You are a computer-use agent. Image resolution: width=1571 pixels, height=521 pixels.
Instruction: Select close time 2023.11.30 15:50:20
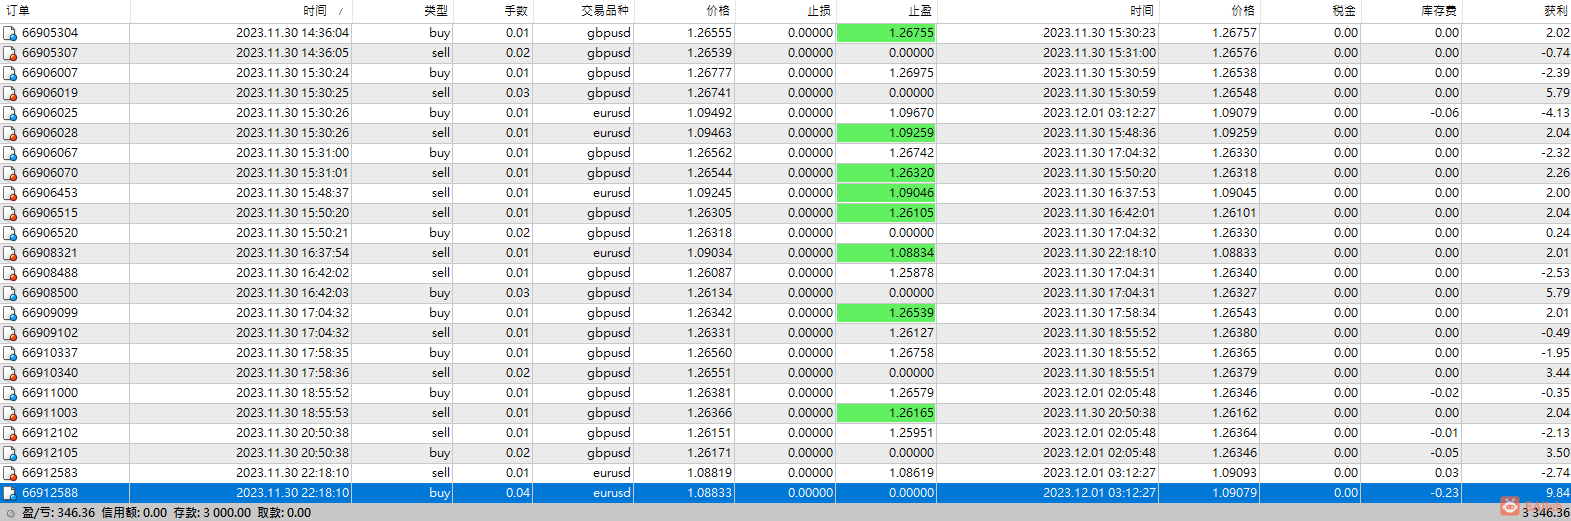1099,173
